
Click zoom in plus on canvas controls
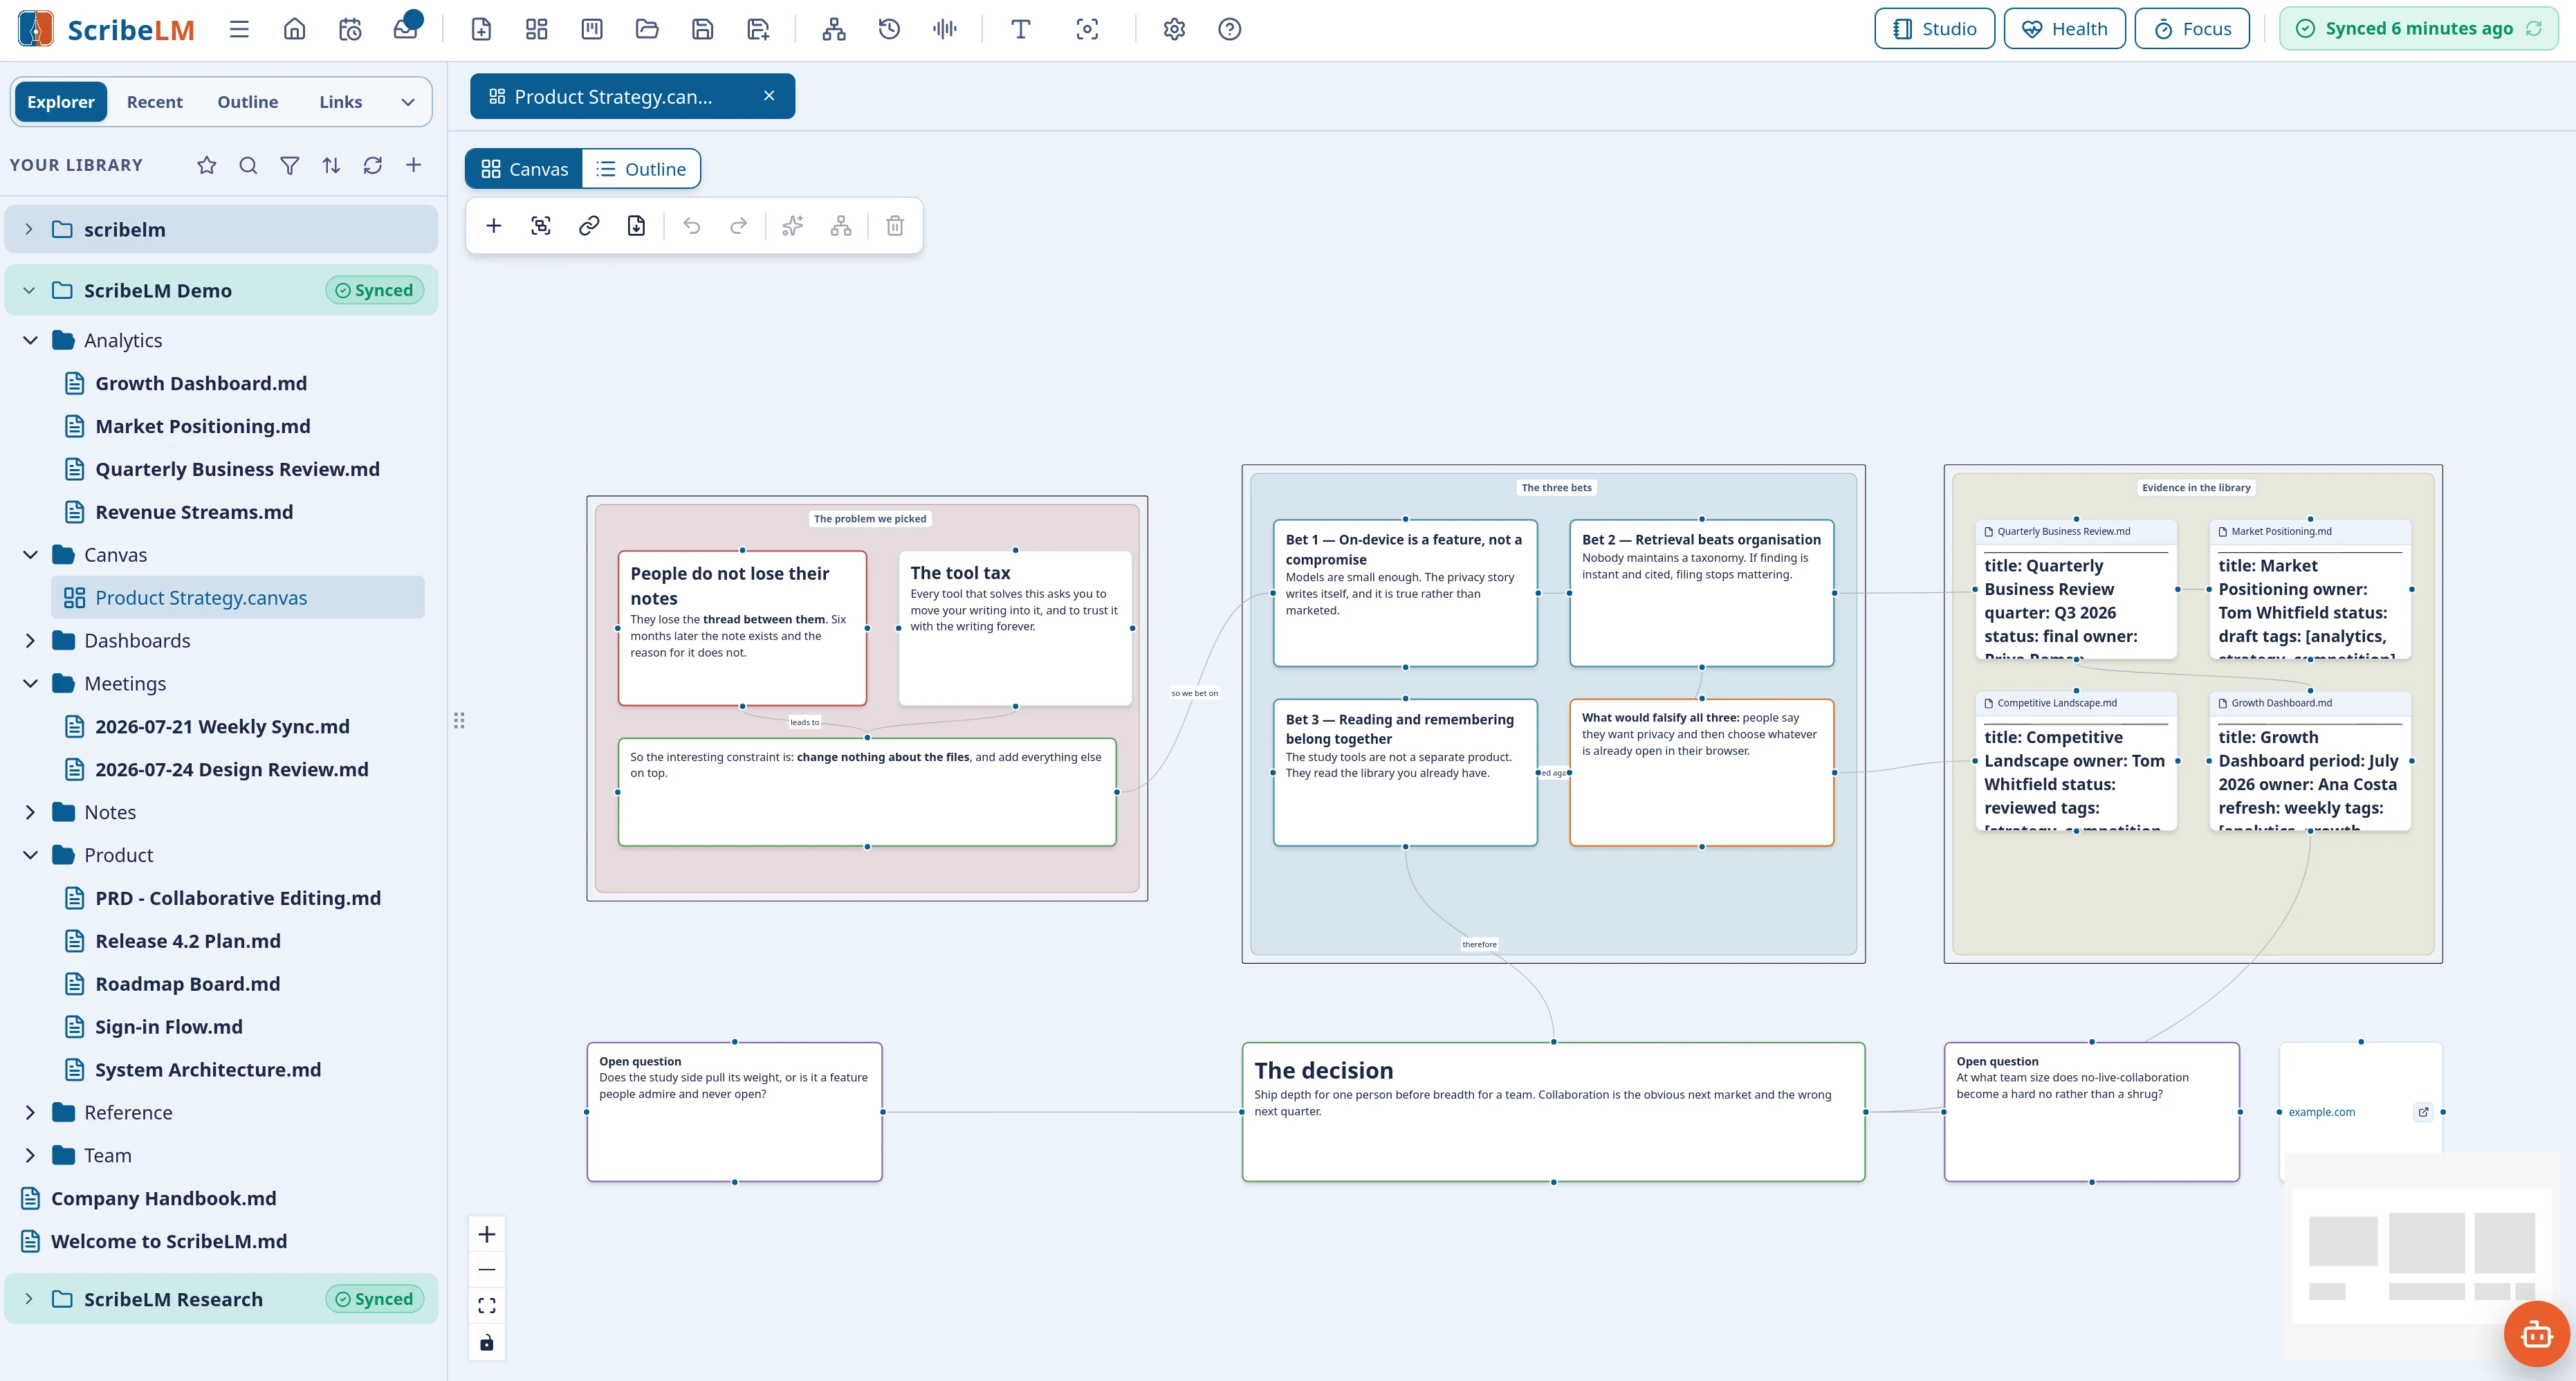(487, 1234)
